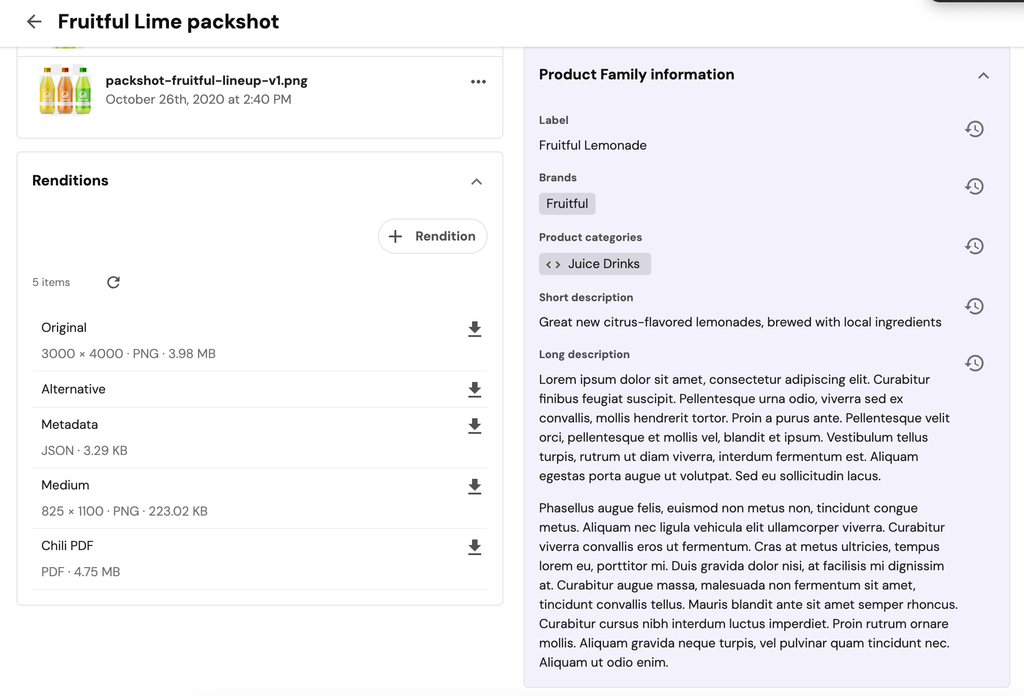Show Short description change history
Screen dimensions: 1024x696
click(x=974, y=306)
